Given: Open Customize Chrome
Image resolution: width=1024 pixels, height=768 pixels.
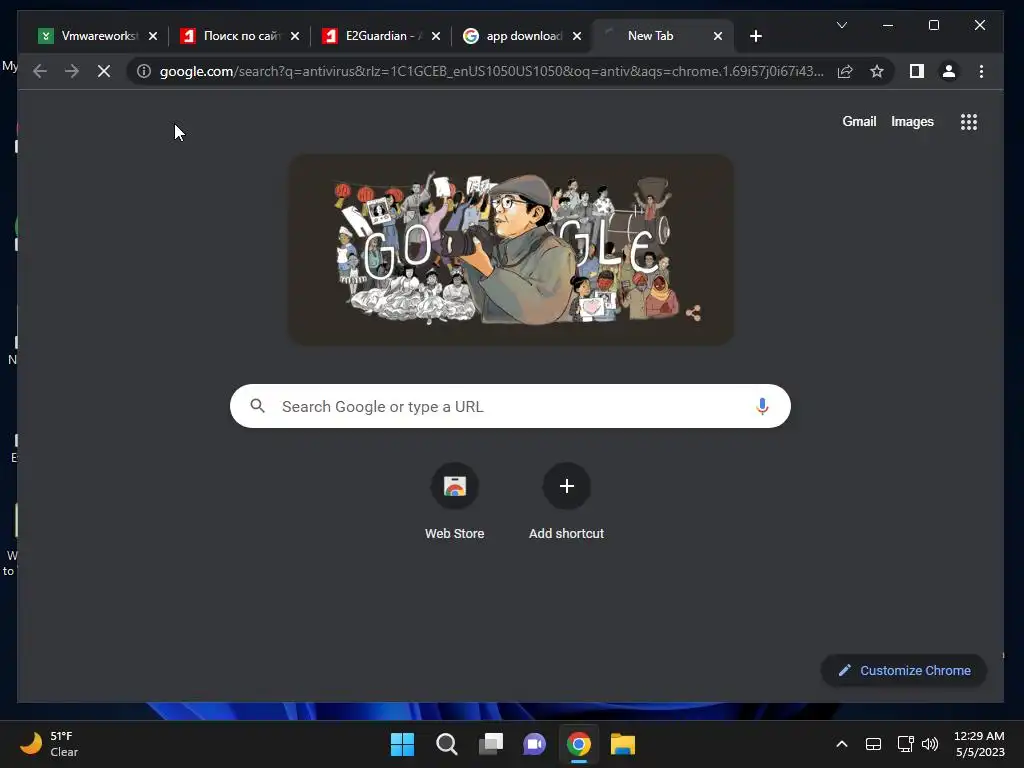Looking at the screenshot, I should tap(904, 671).
